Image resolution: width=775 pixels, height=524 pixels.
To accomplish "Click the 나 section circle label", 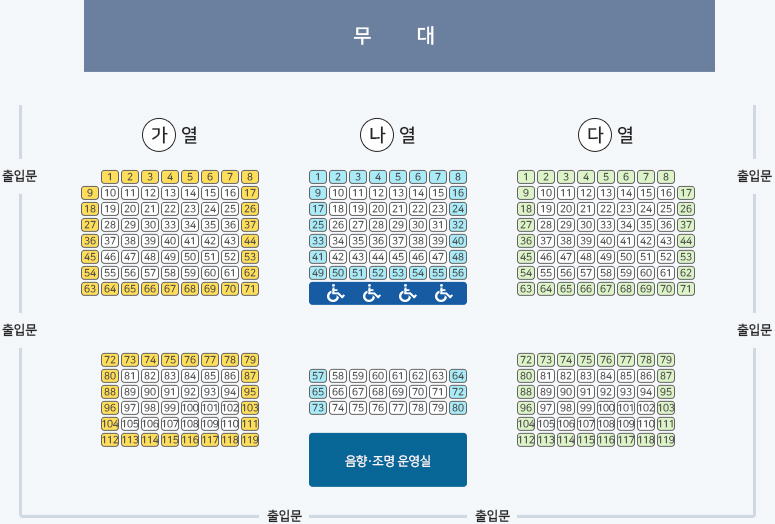I will [x=377, y=134].
